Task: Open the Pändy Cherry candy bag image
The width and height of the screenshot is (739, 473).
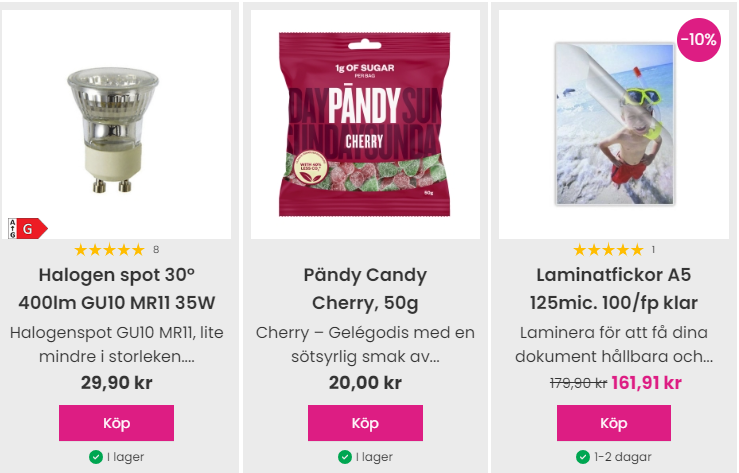Action: pyautogui.click(x=365, y=124)
